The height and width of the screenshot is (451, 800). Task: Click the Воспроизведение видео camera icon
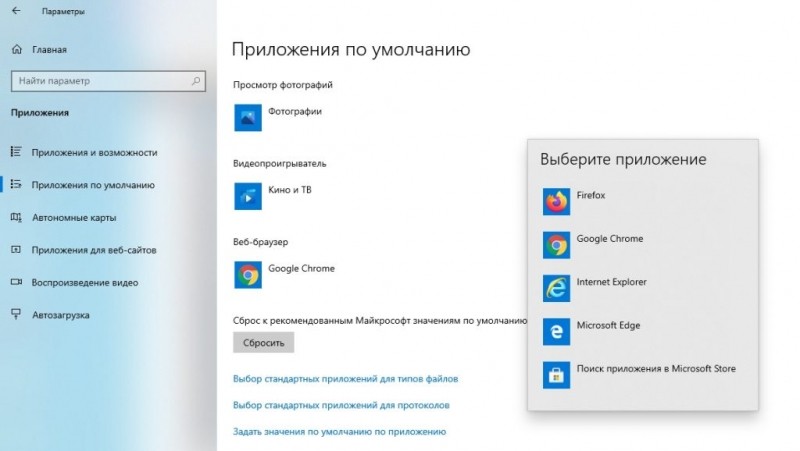(16, 282)
